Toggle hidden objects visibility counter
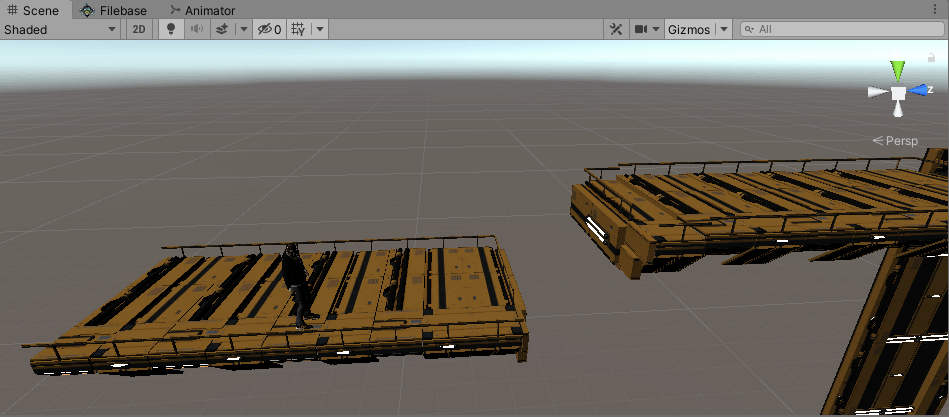The height and width of the screenshot is (417, 949). coord(269,29)
